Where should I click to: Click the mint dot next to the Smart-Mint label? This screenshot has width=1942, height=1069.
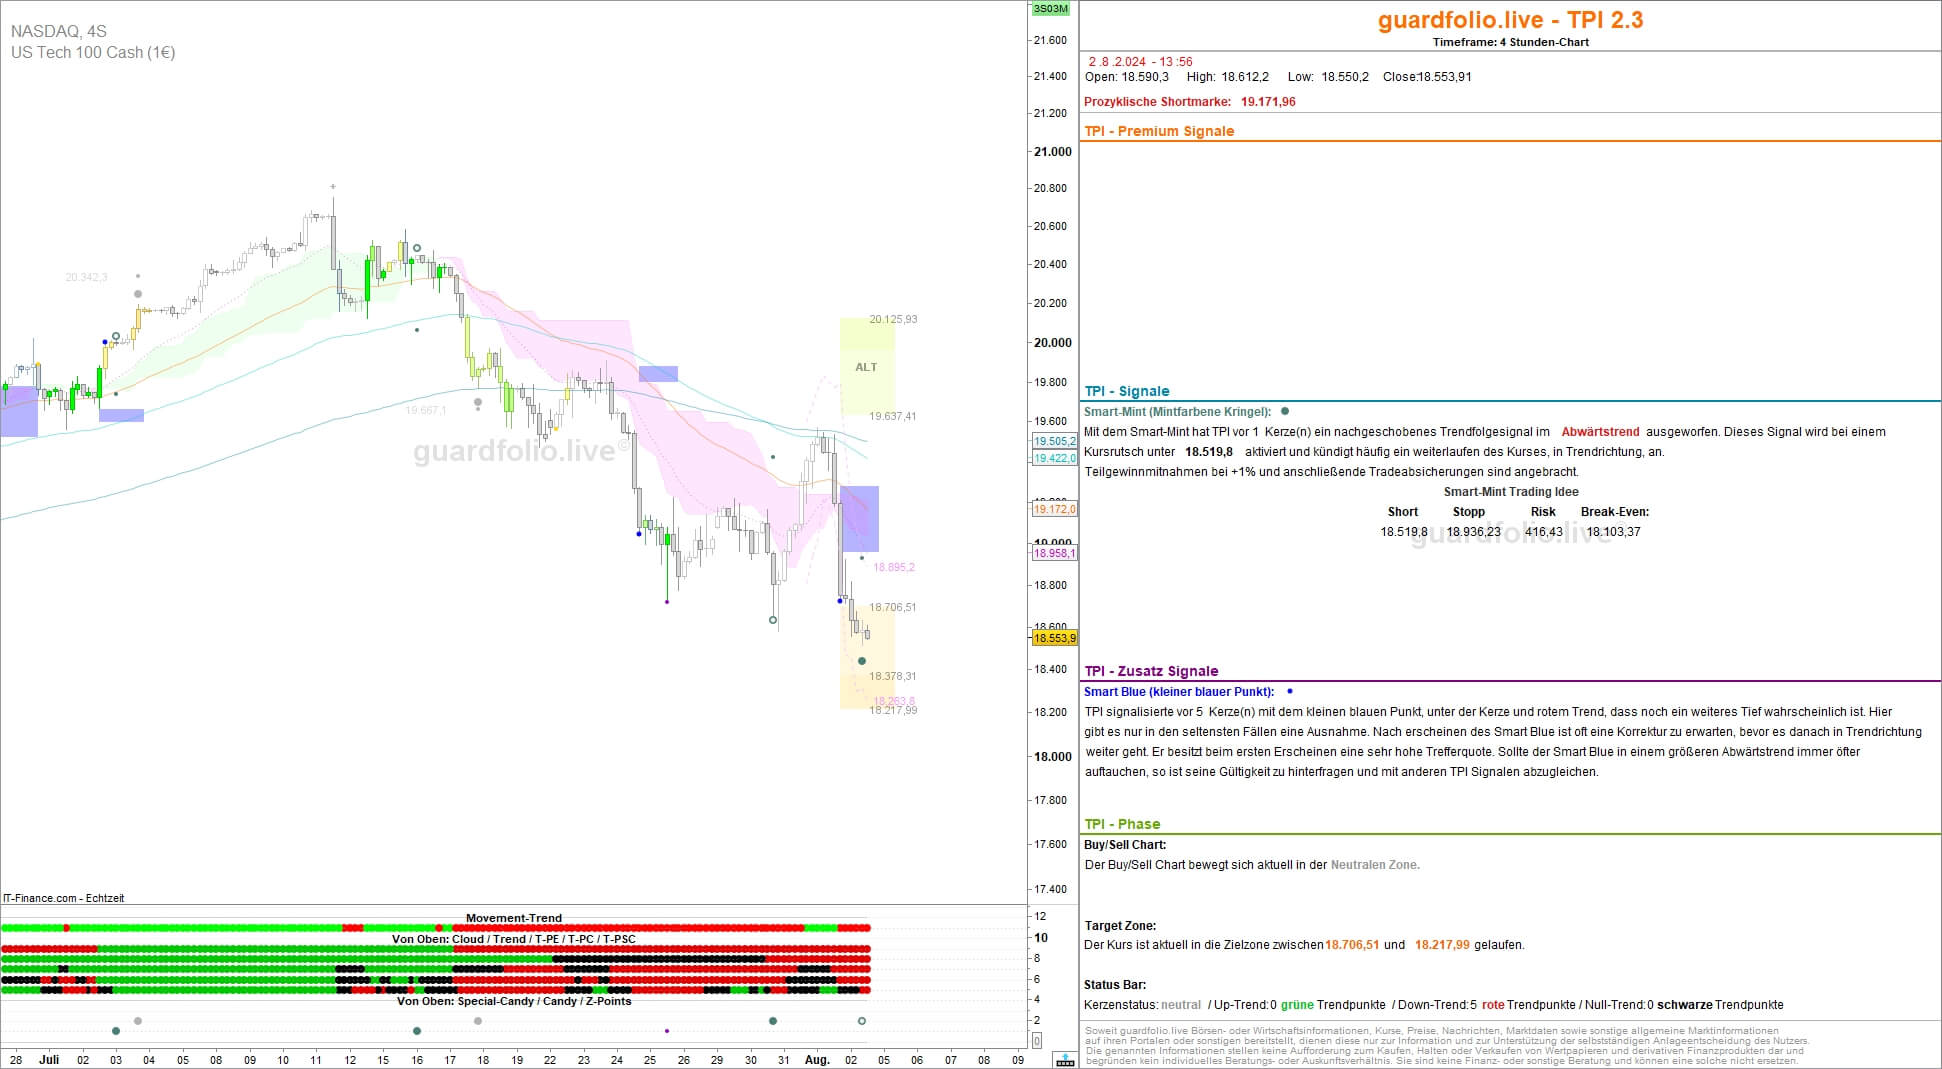click(x=1285, y=411)
